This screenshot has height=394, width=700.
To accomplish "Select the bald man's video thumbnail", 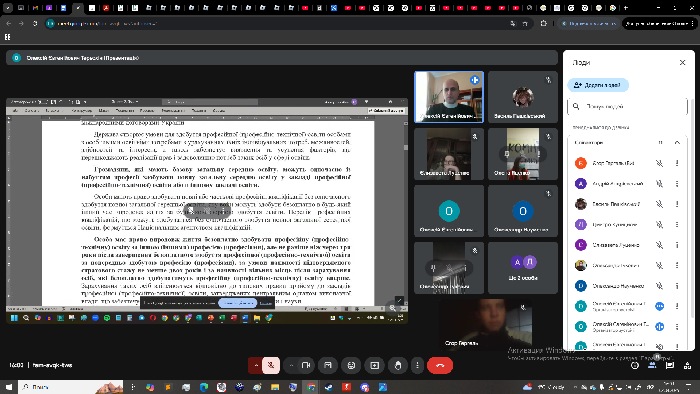I will (x=449, y=97).
